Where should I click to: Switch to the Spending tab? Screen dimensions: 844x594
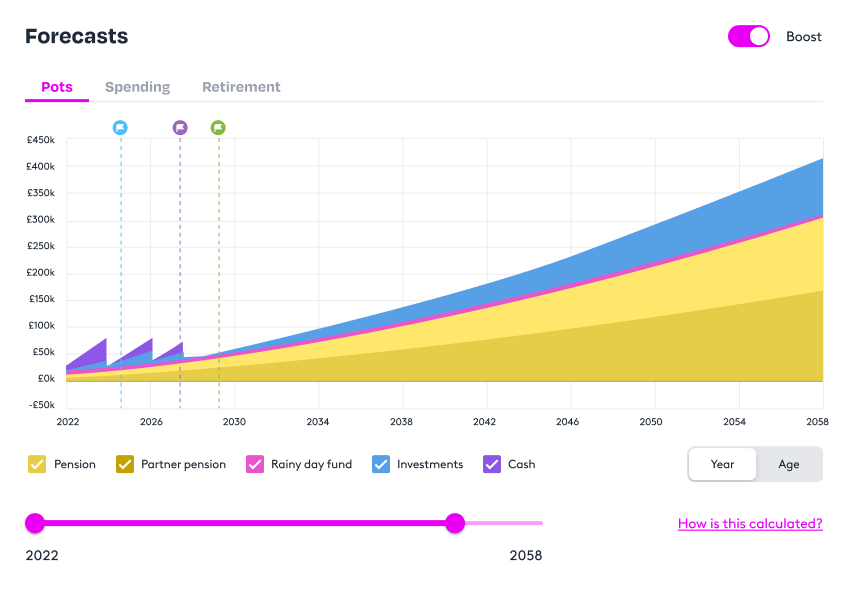(137, 87)
